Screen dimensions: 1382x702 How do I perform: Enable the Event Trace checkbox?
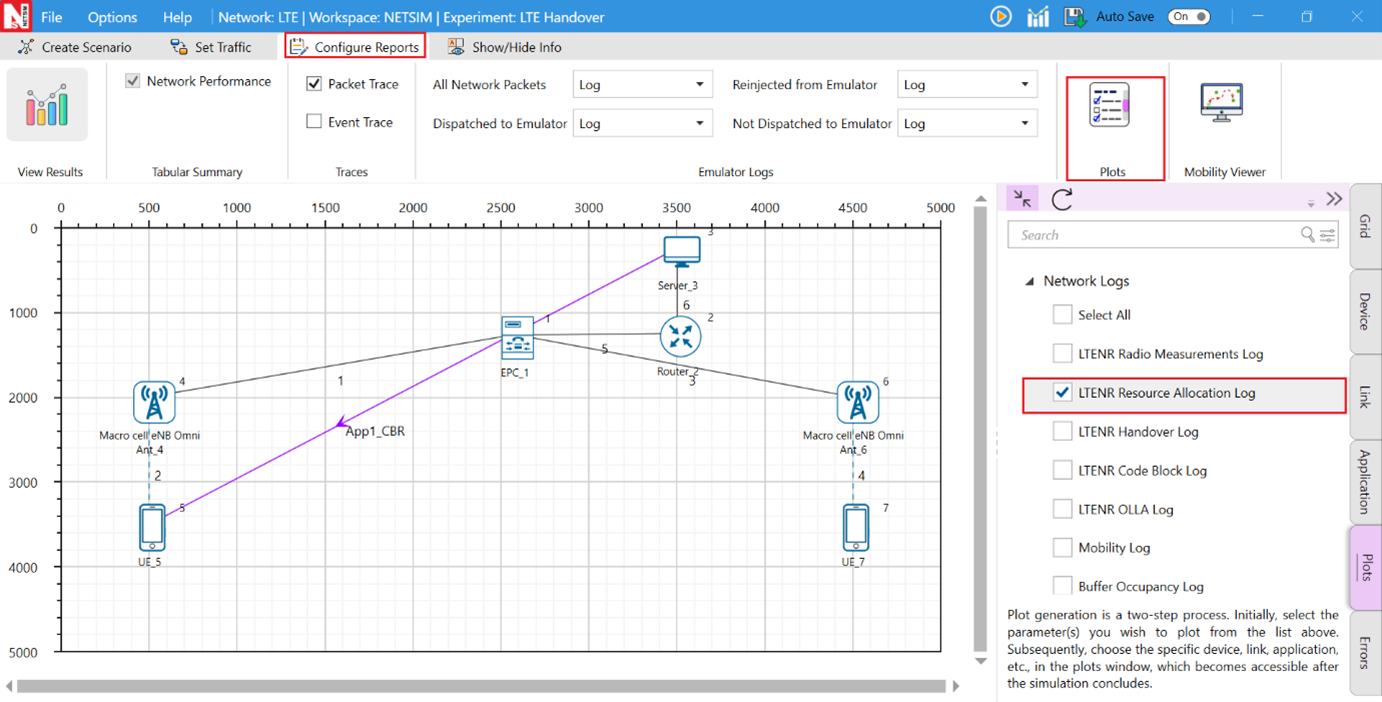[x=314, y=122]
